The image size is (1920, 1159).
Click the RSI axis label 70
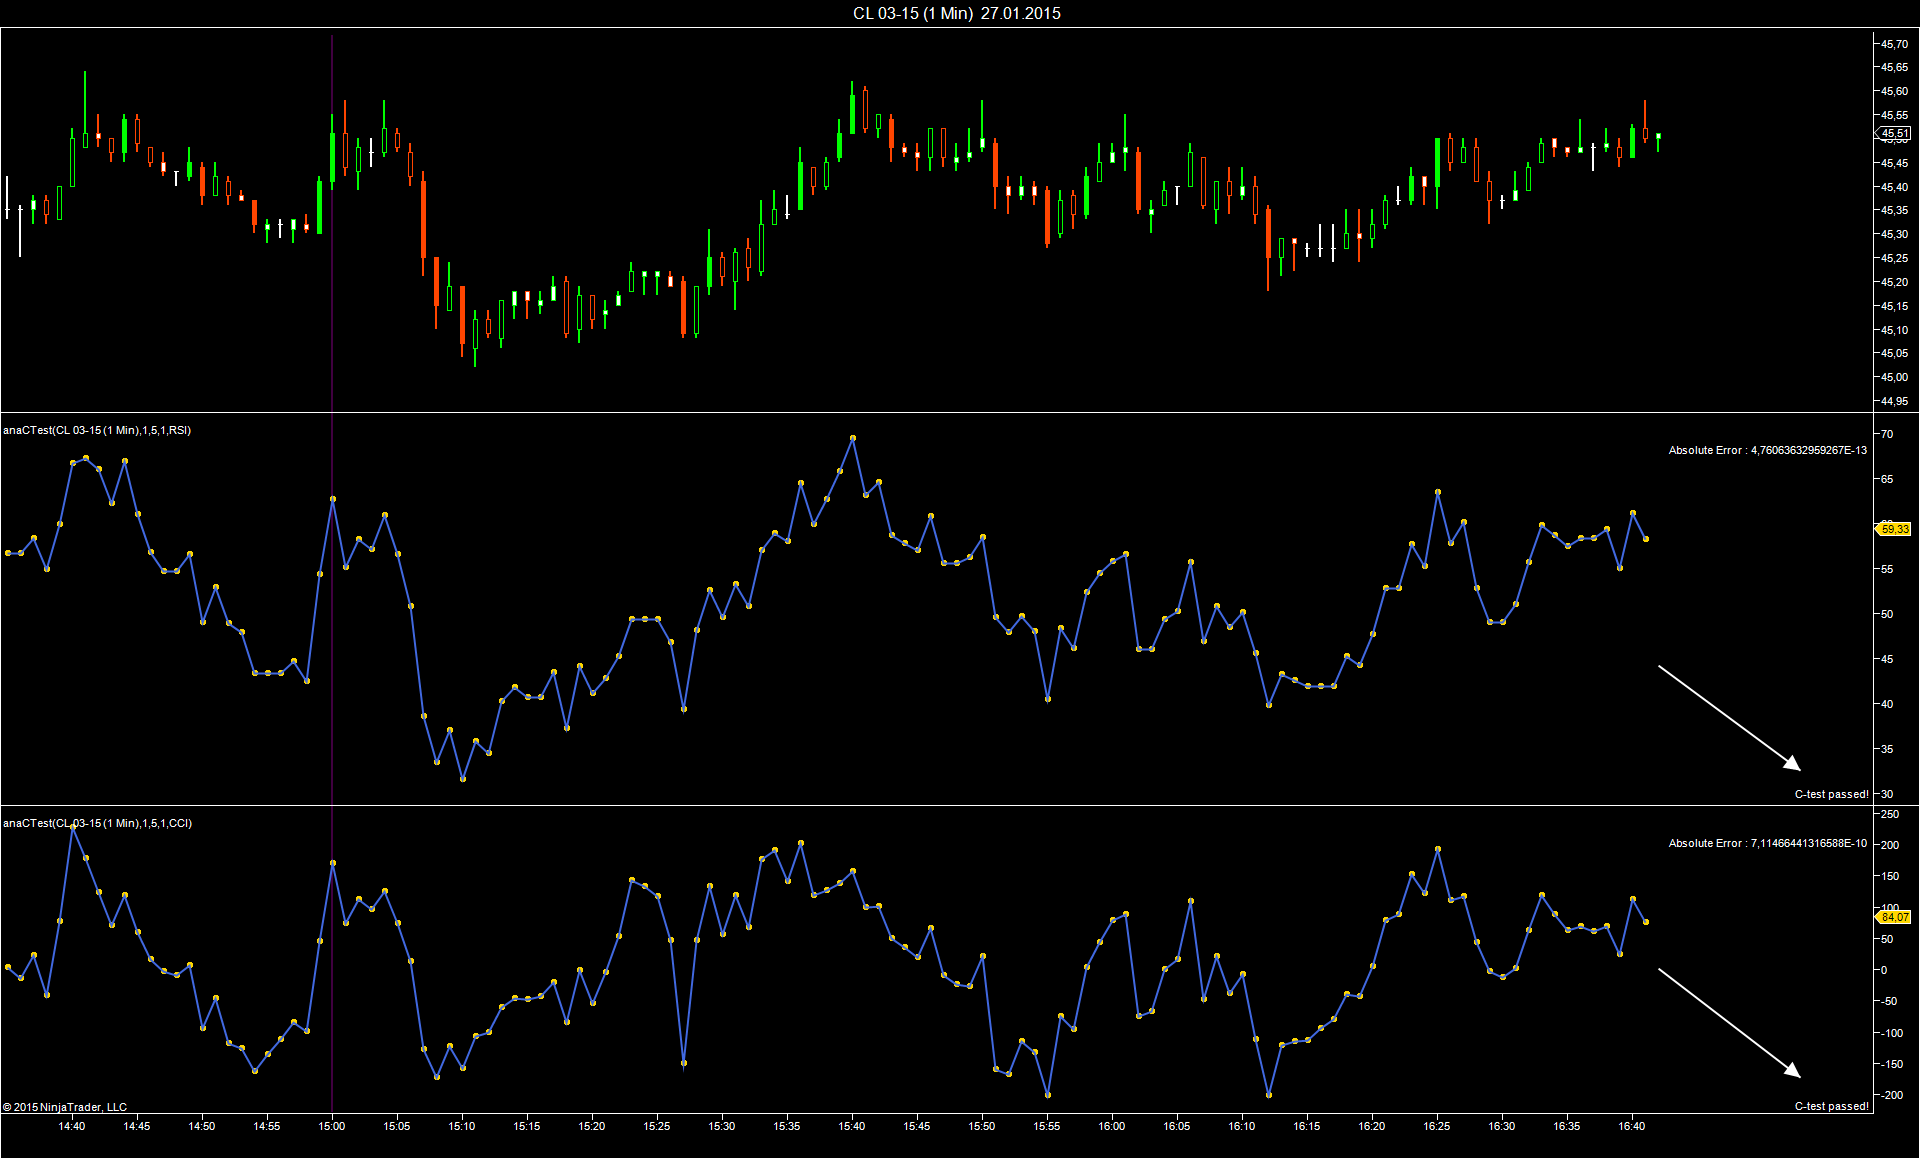point(1887,434)
